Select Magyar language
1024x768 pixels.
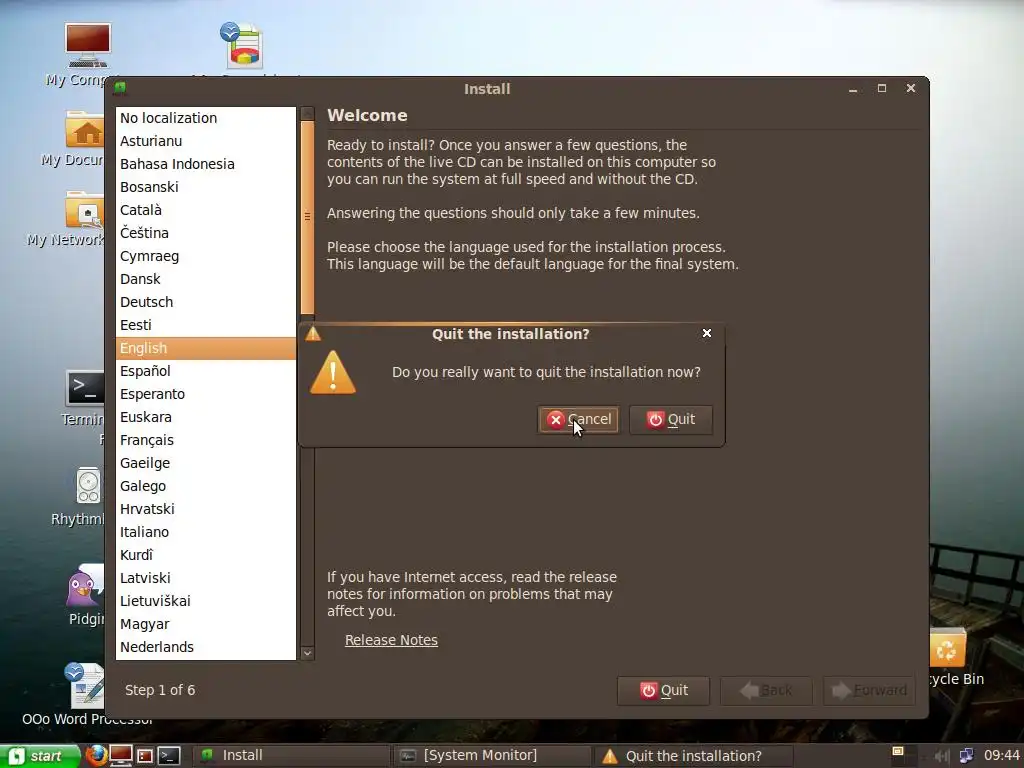206,624
